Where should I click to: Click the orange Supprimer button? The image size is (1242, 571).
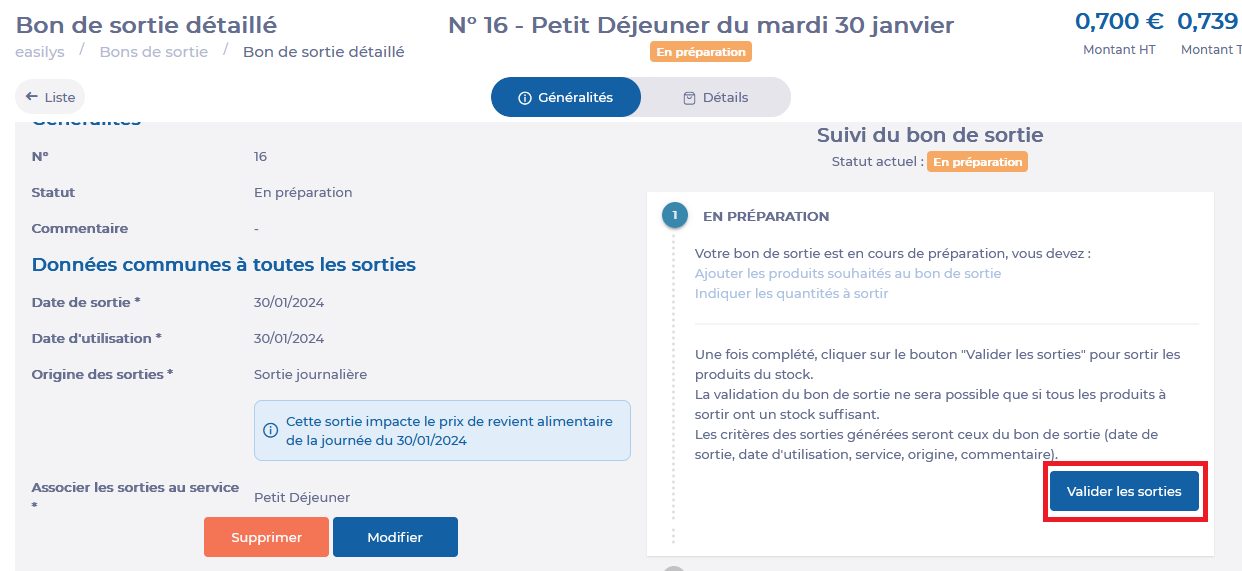coord(266,537)
